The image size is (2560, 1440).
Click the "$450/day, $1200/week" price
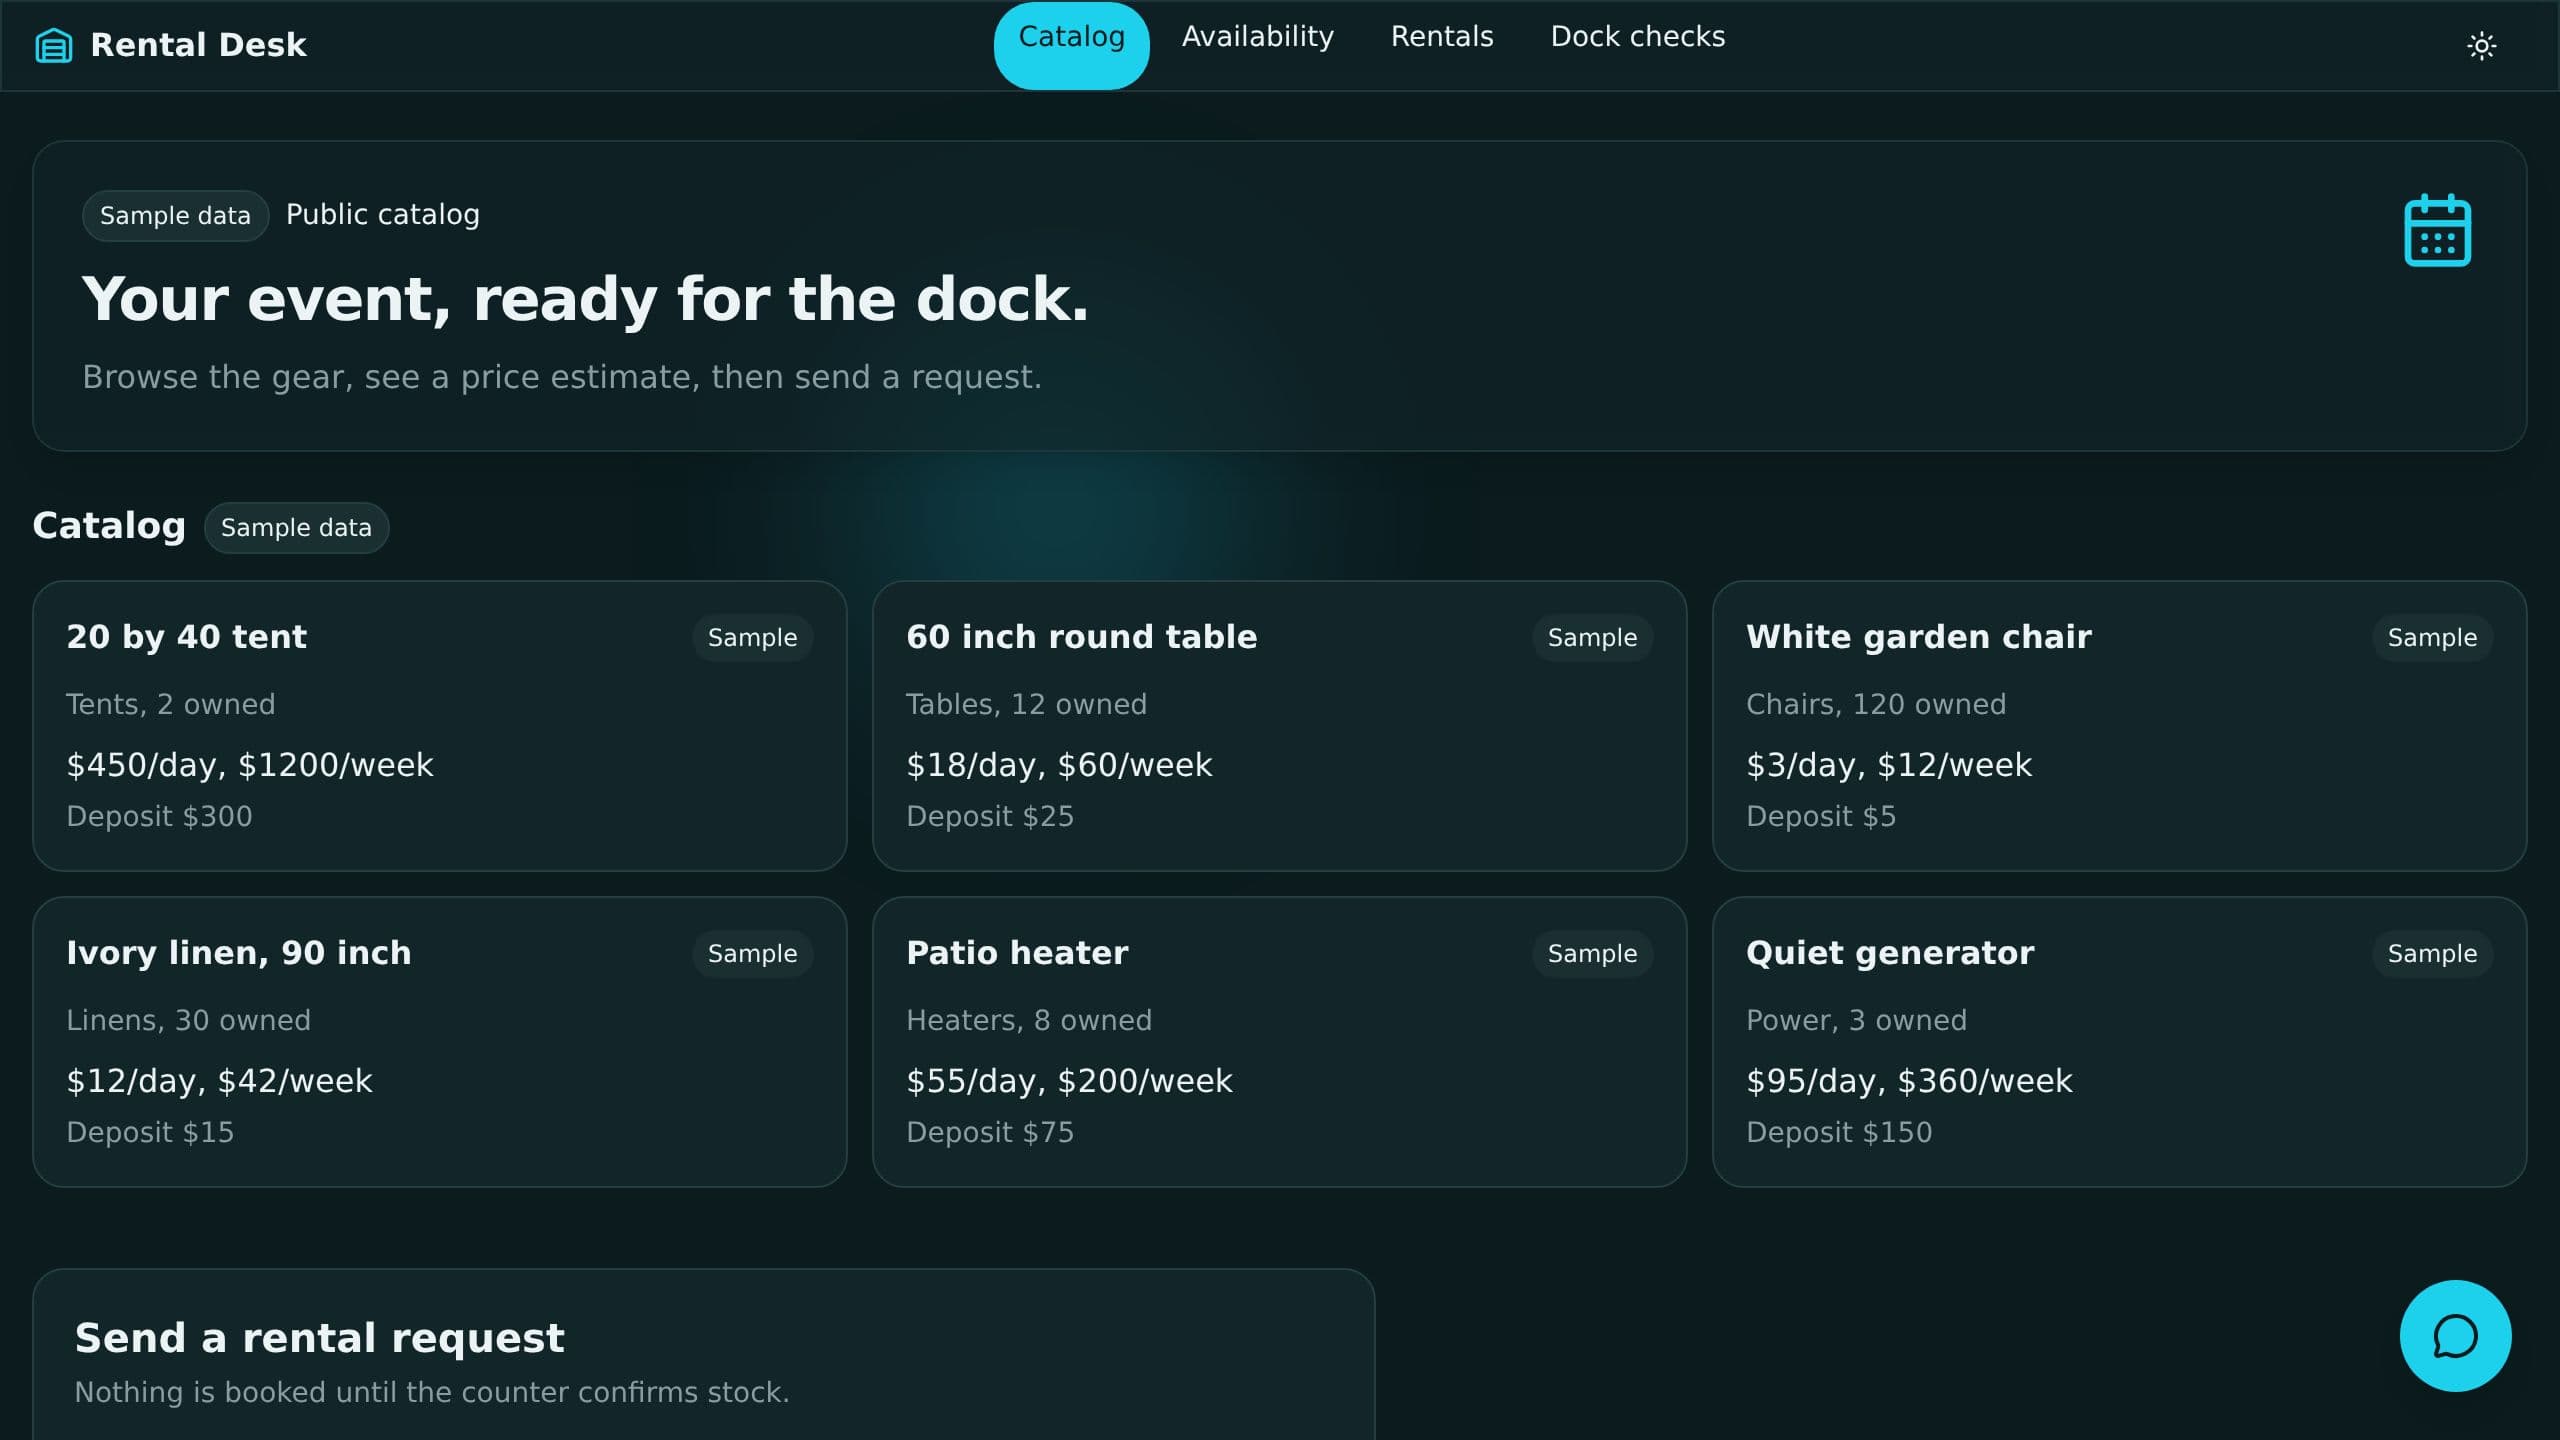(x=250, y=765)
